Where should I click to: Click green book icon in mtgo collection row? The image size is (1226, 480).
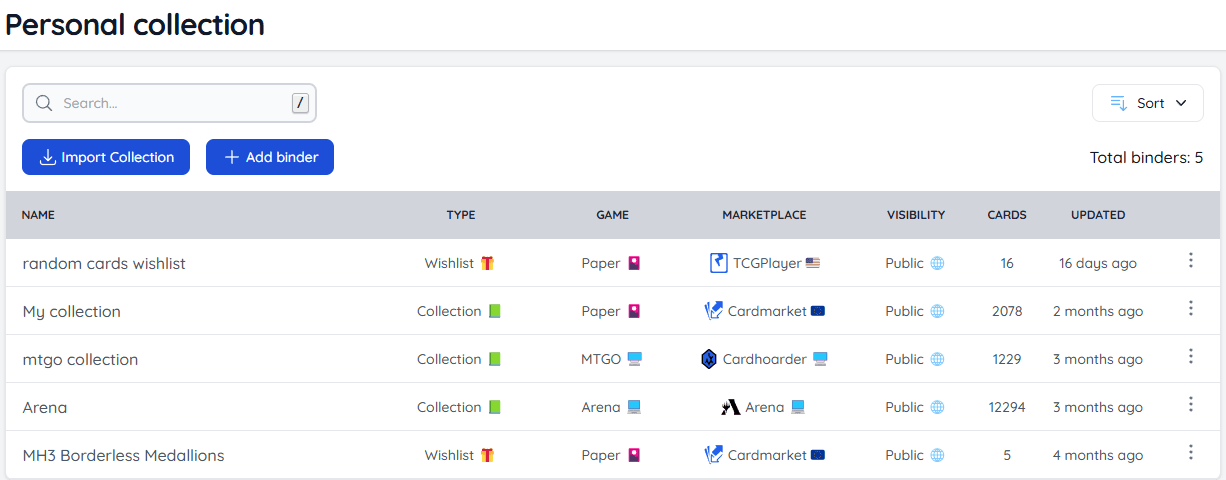(x=494, y=359)
